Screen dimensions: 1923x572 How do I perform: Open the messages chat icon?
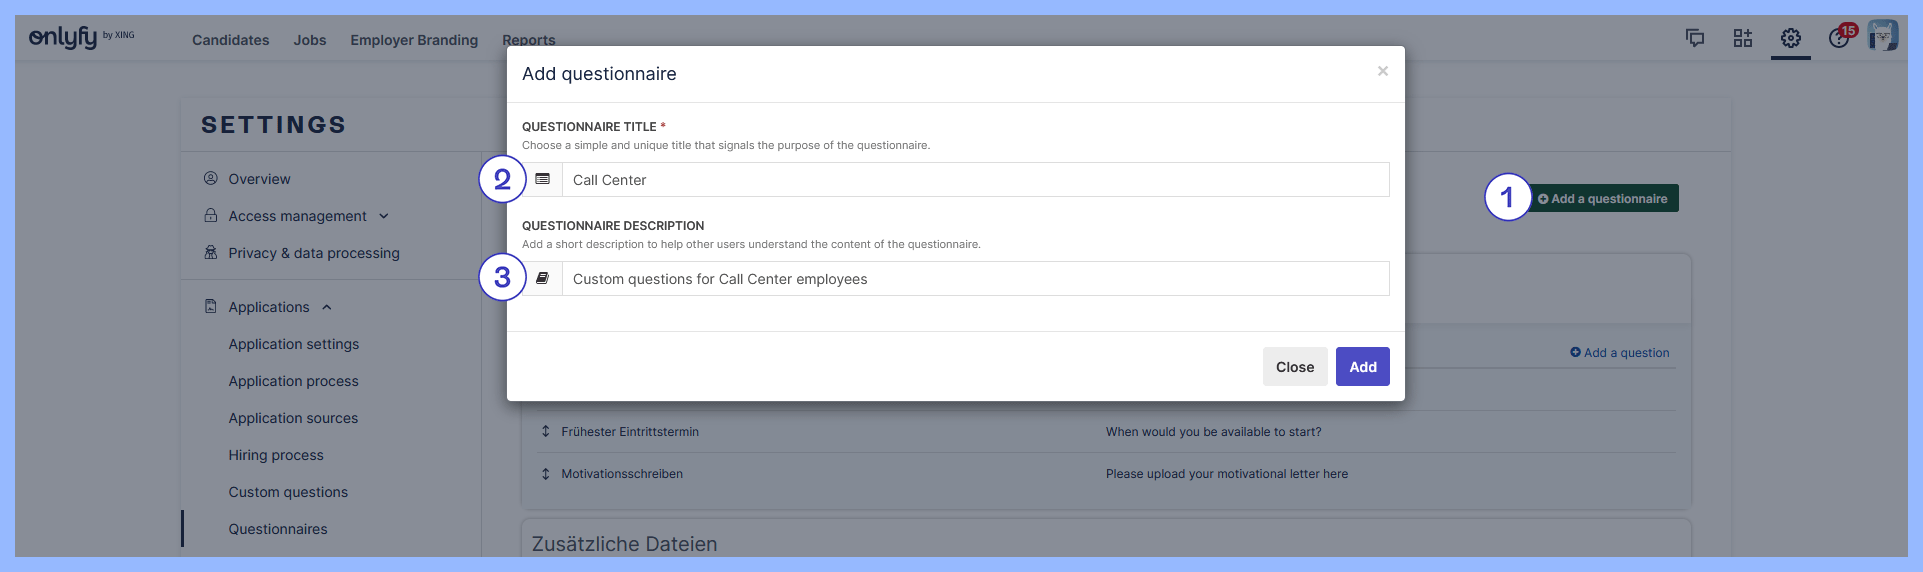tap(1695, 38)
